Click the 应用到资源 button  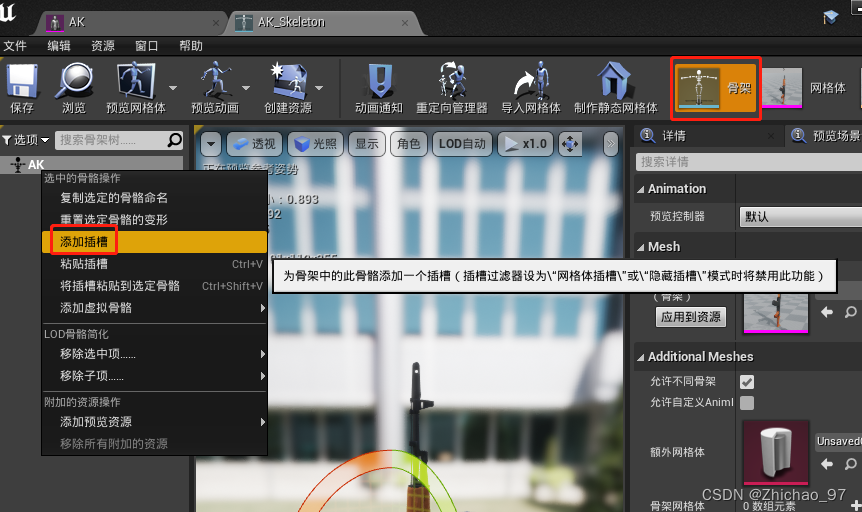click(x=691, y=317)
